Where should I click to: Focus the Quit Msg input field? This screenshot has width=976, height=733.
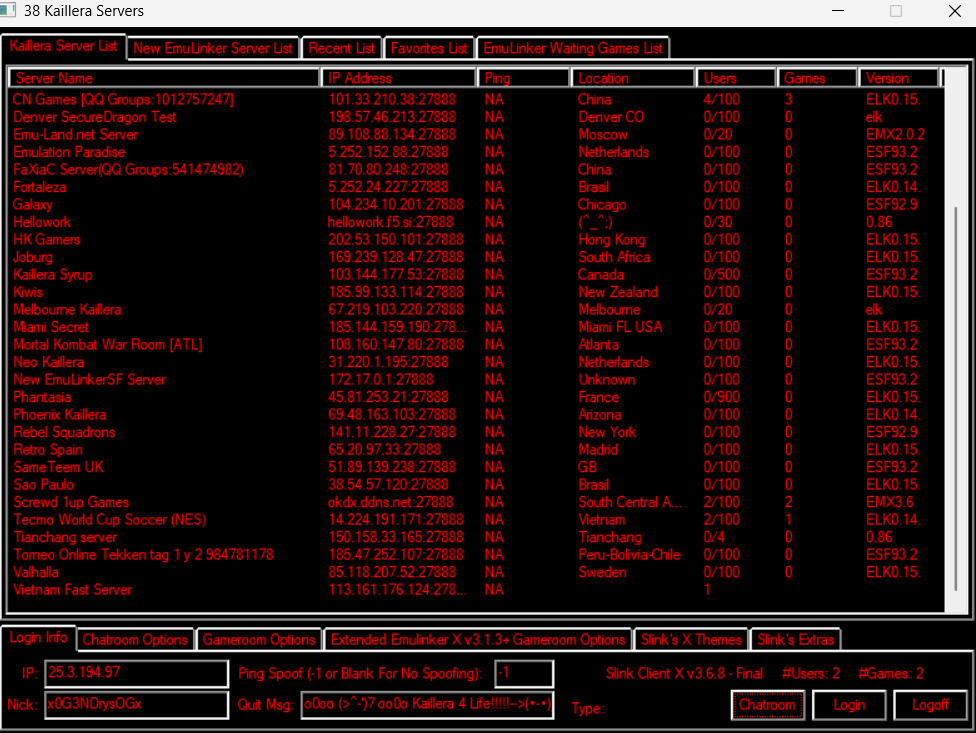click(427, 704)
